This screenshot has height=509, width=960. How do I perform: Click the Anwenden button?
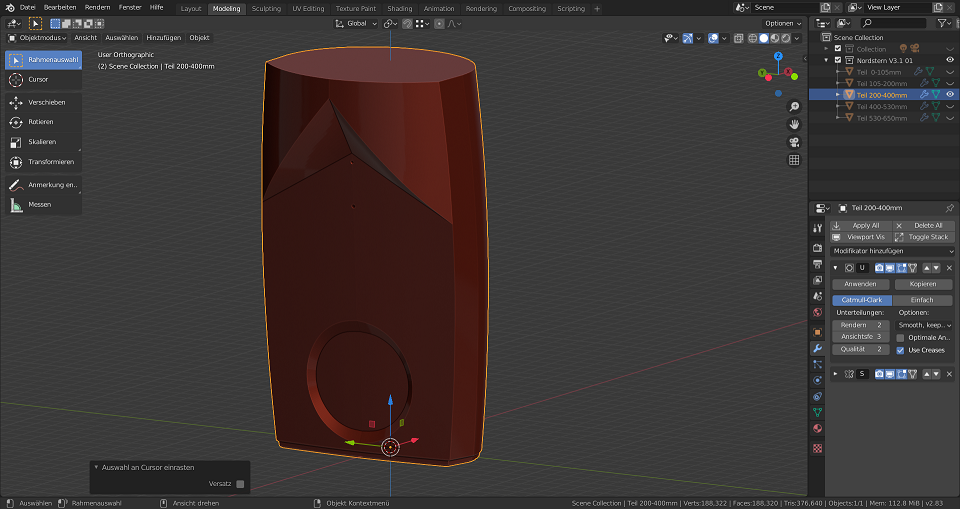coord(860,284)
